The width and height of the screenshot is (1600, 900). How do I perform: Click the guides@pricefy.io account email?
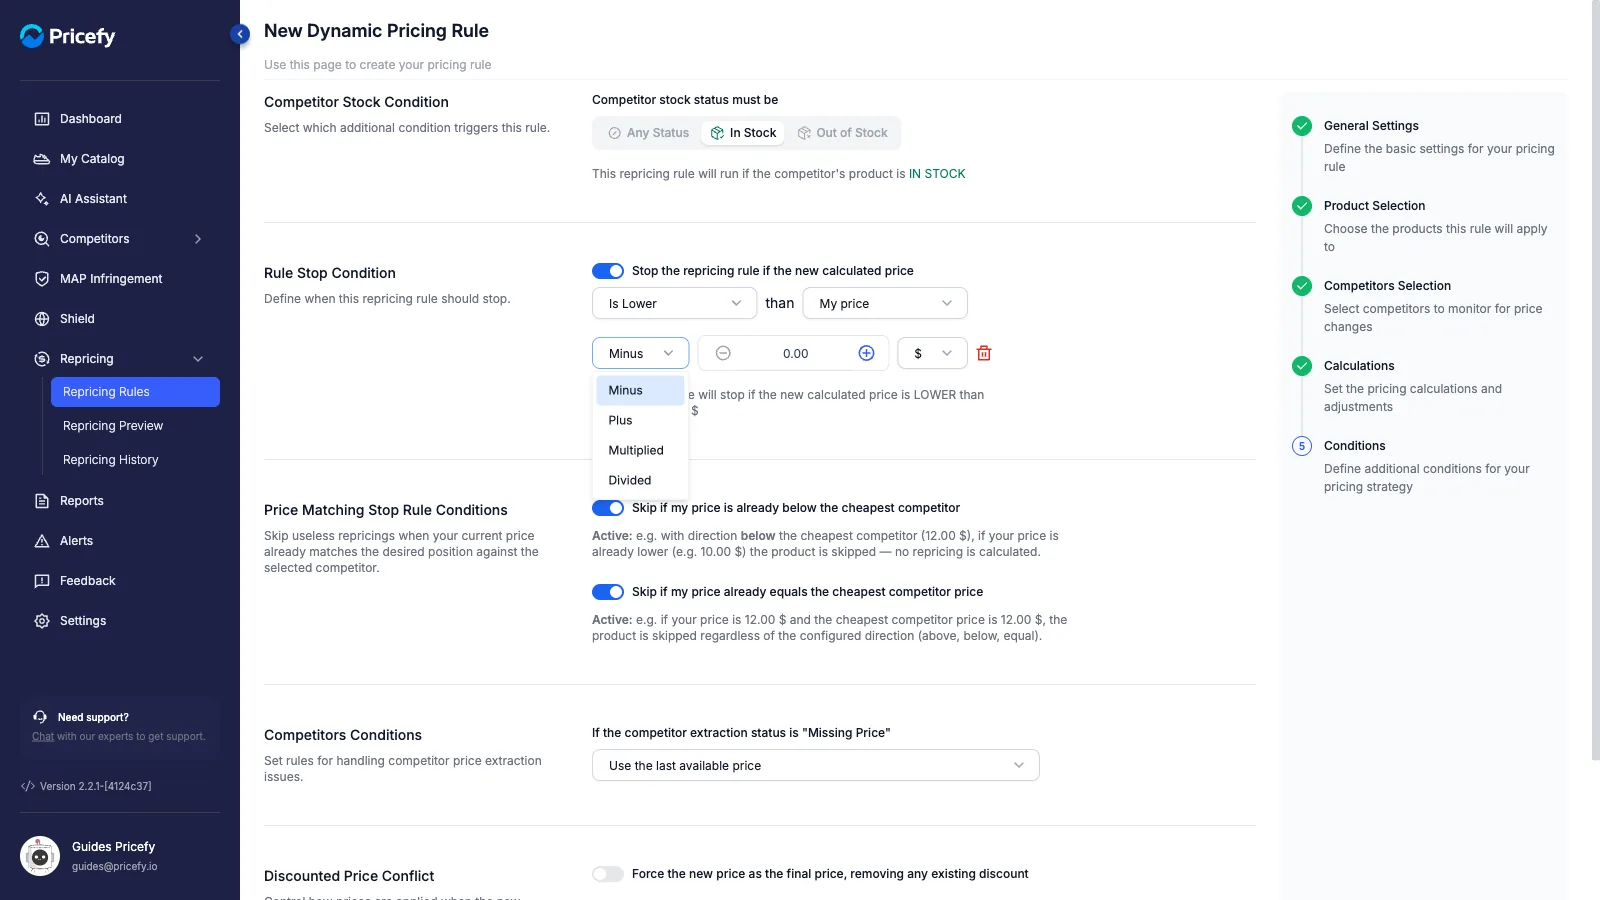[x=114, y=867]
